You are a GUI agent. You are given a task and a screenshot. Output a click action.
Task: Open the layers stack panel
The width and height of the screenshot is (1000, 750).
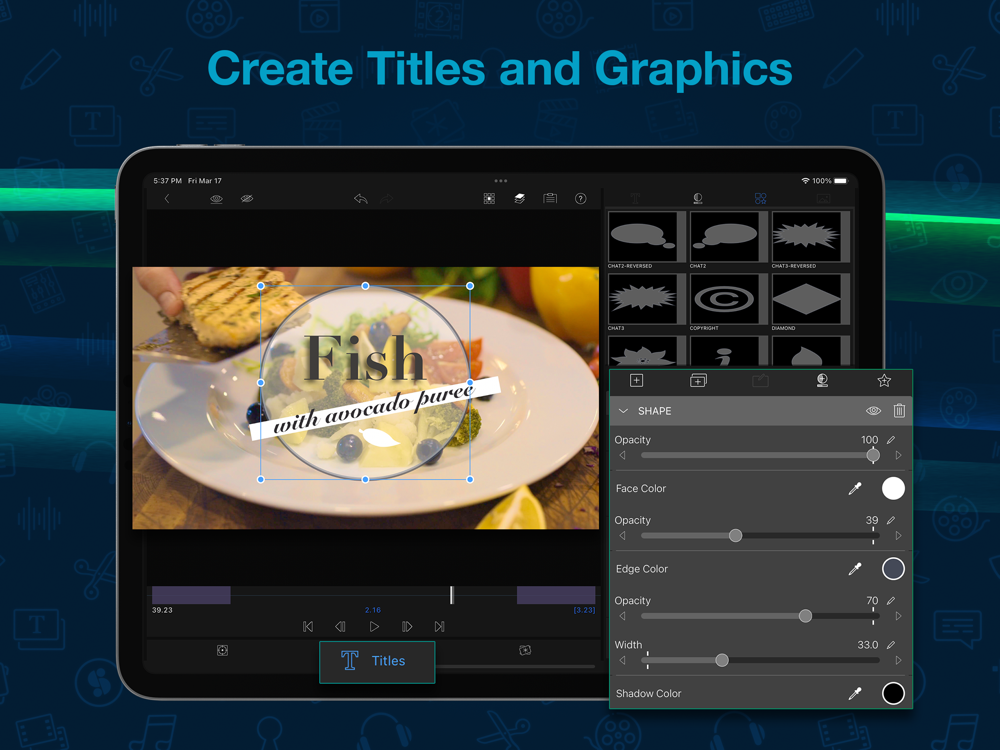point(520,199)
